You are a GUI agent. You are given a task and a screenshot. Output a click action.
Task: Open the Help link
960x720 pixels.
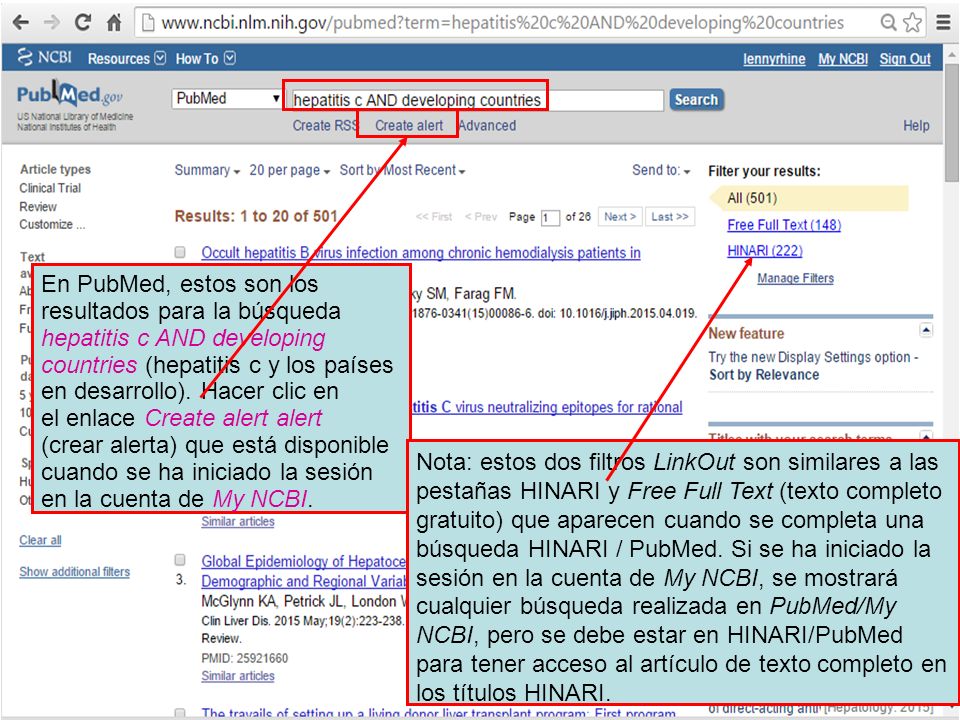917,126
